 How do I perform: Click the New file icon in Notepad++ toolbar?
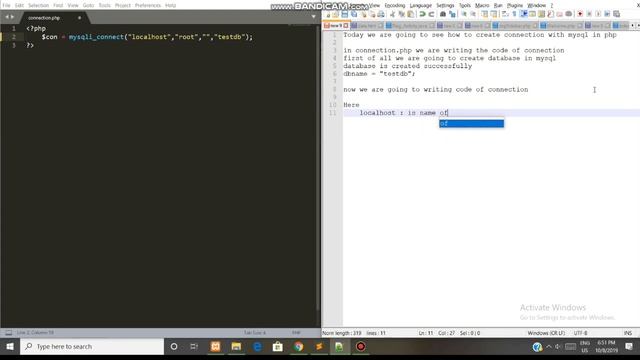point(327,14)
